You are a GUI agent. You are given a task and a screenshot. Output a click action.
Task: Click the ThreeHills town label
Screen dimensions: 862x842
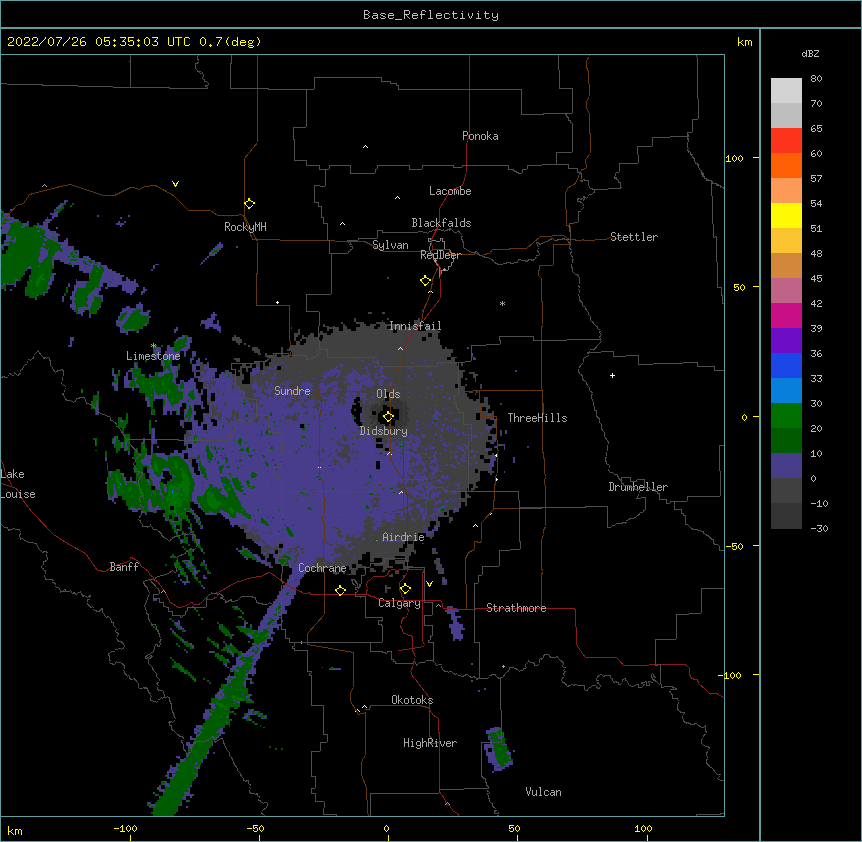tap(537, 418)
